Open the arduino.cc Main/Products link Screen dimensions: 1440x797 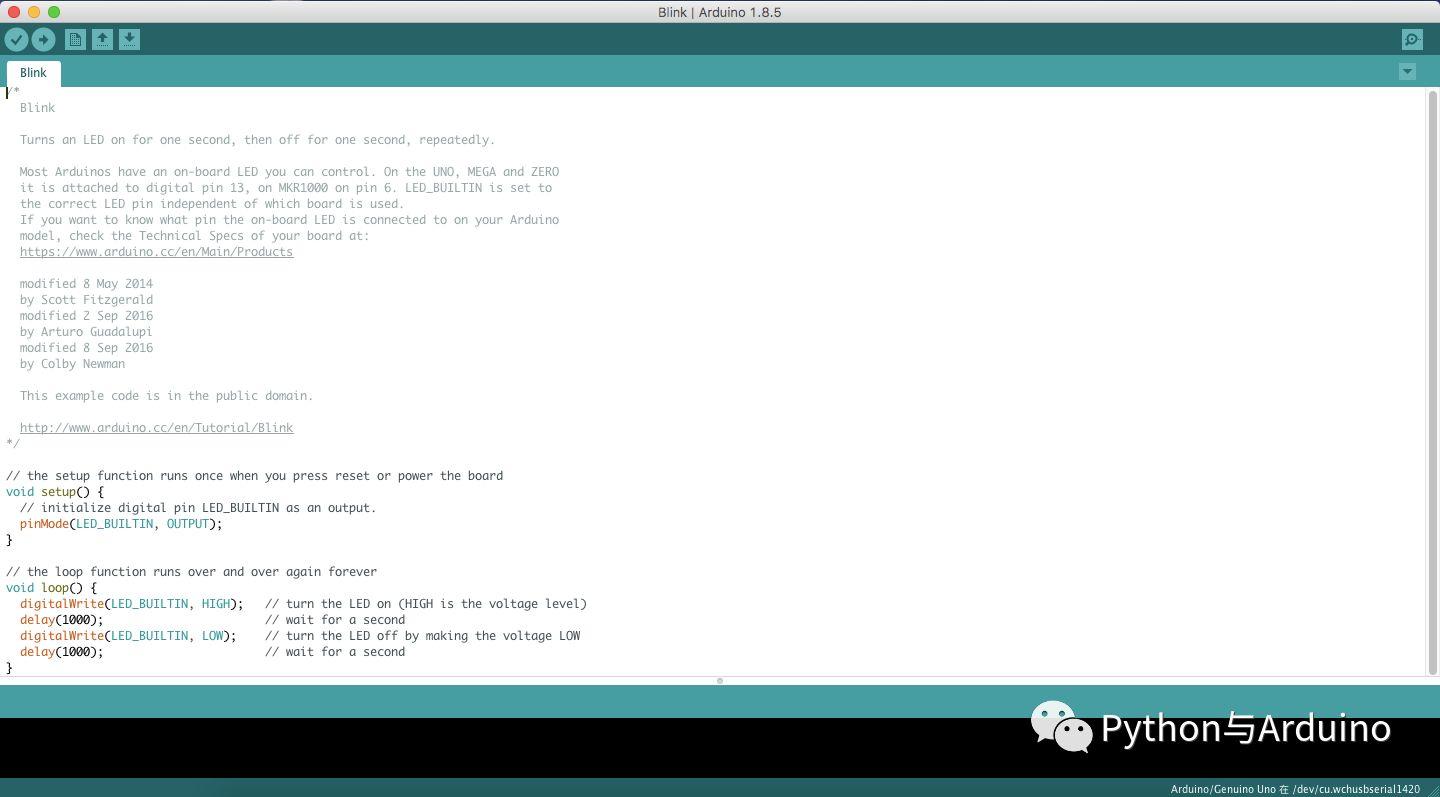156,252
